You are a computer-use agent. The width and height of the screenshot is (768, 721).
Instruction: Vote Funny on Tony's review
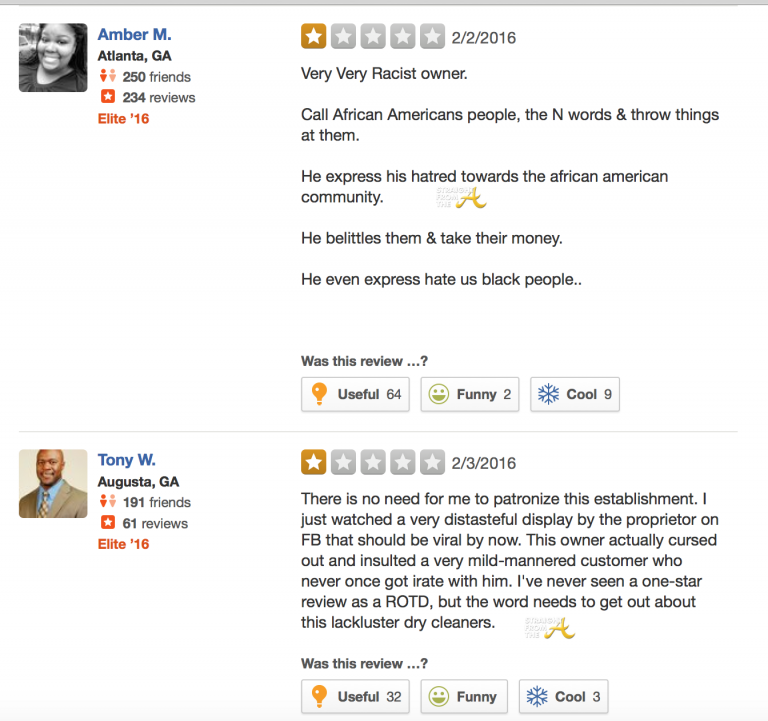pos(464,696)
